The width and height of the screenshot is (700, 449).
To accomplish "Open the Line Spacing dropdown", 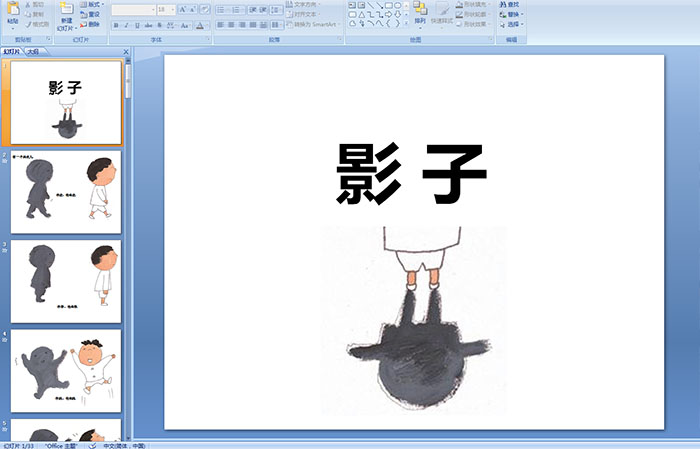I will (x=276, y=9).
